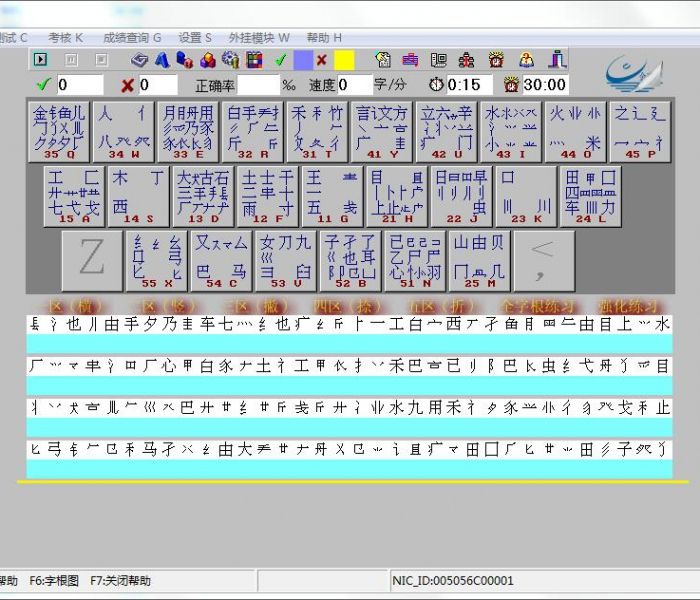
Task: Click the total time field 30:00
Action: coord(545,85)
